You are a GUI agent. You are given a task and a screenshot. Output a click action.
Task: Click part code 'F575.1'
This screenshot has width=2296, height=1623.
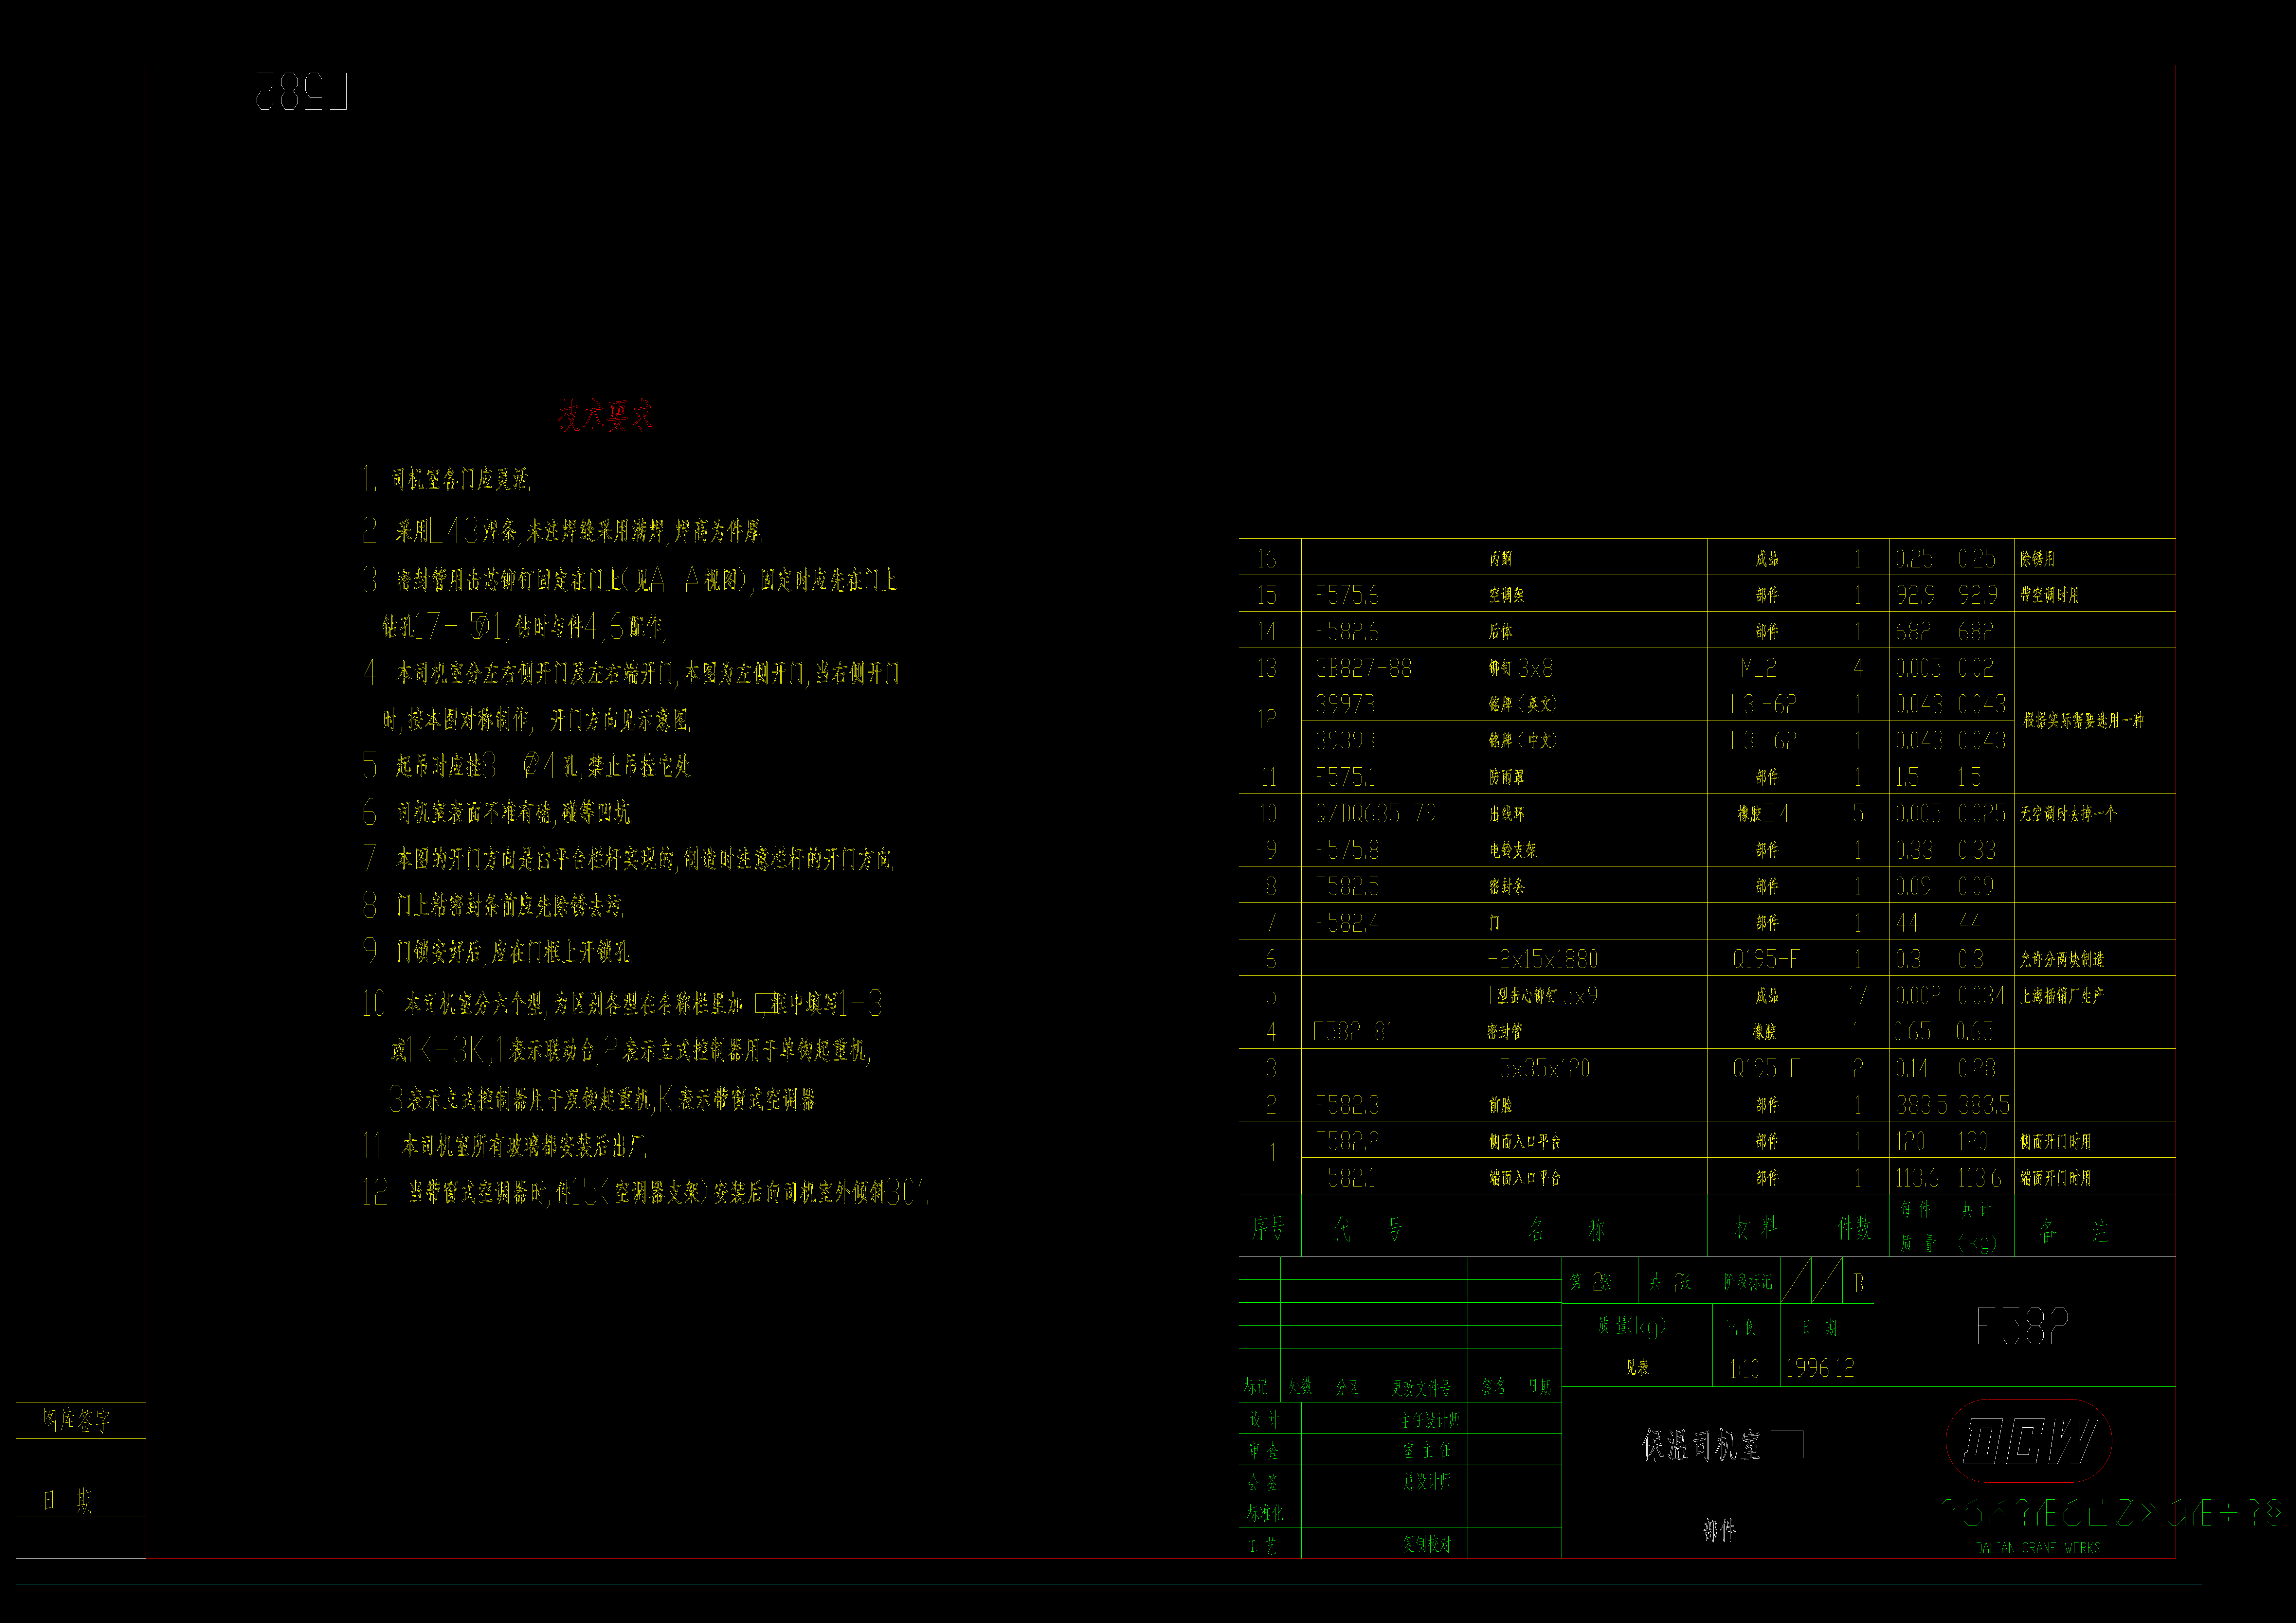pyautogui.click(x=1345, y=777)
